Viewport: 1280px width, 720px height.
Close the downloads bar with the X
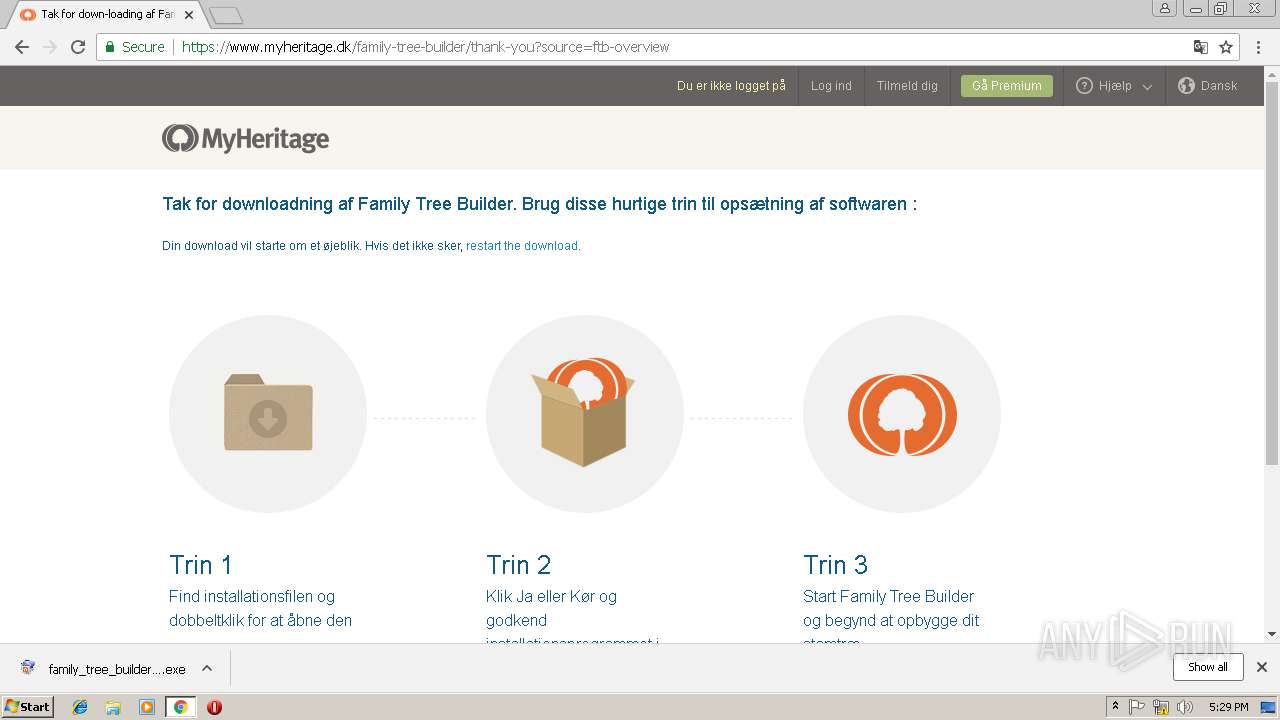(1262, 667)
